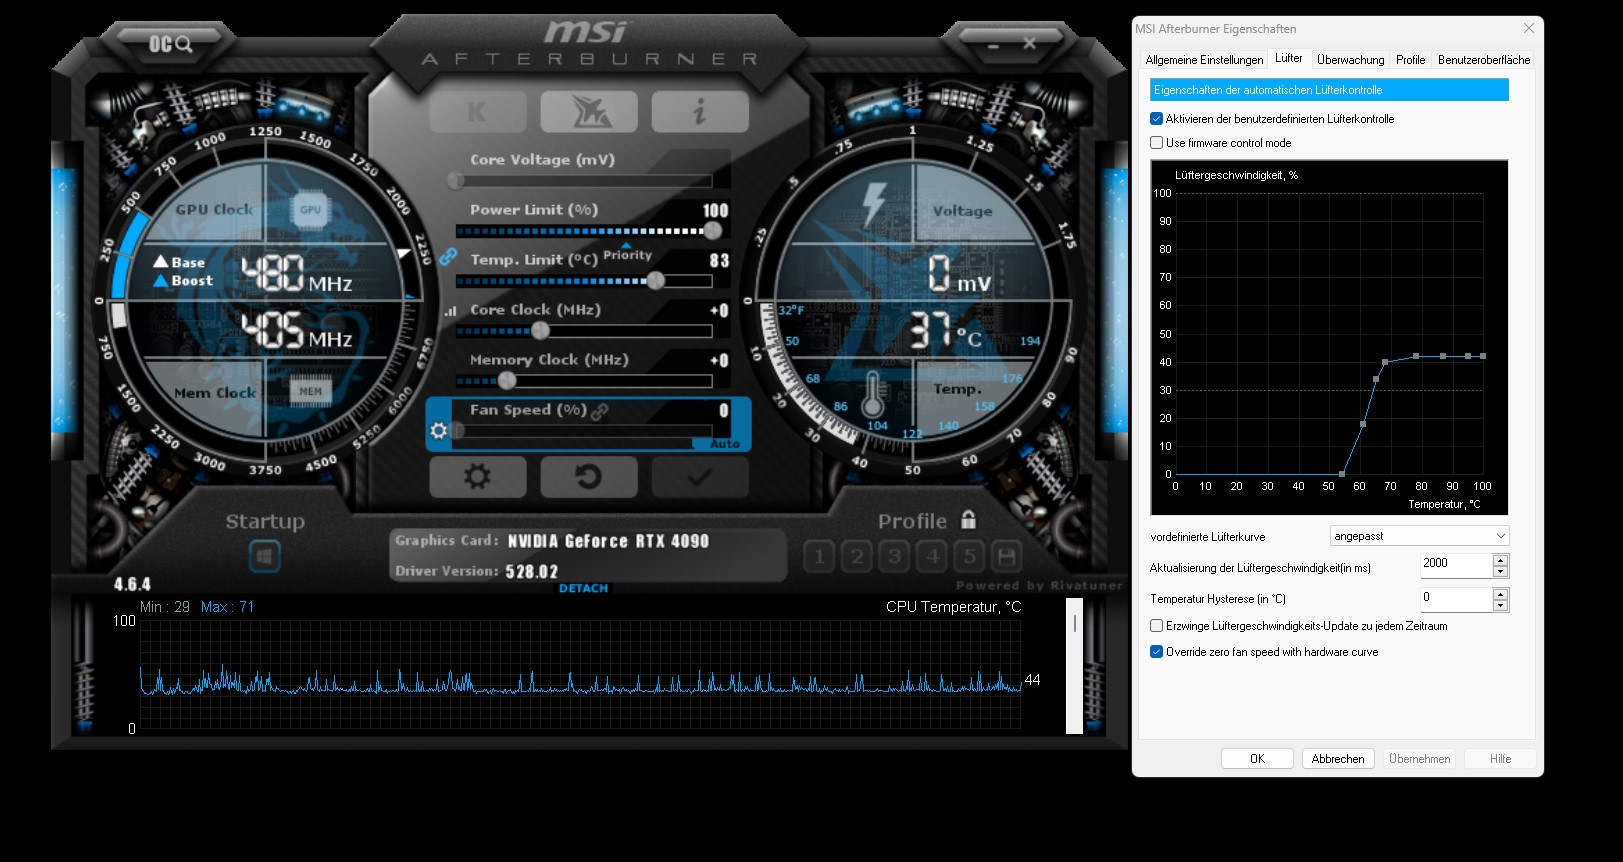Image resolution: width=1623 pixels, height=862 pixels.
Task: Toggle apply at Windows startup icon
Action: (x=265, y=555)
